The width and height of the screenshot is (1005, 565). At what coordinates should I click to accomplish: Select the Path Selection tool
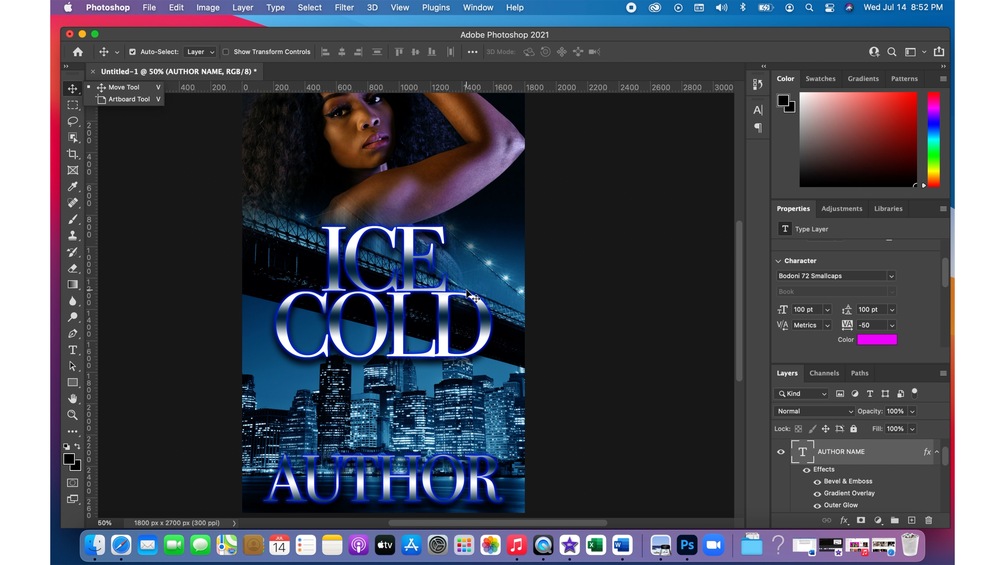[x=72, y=366]
